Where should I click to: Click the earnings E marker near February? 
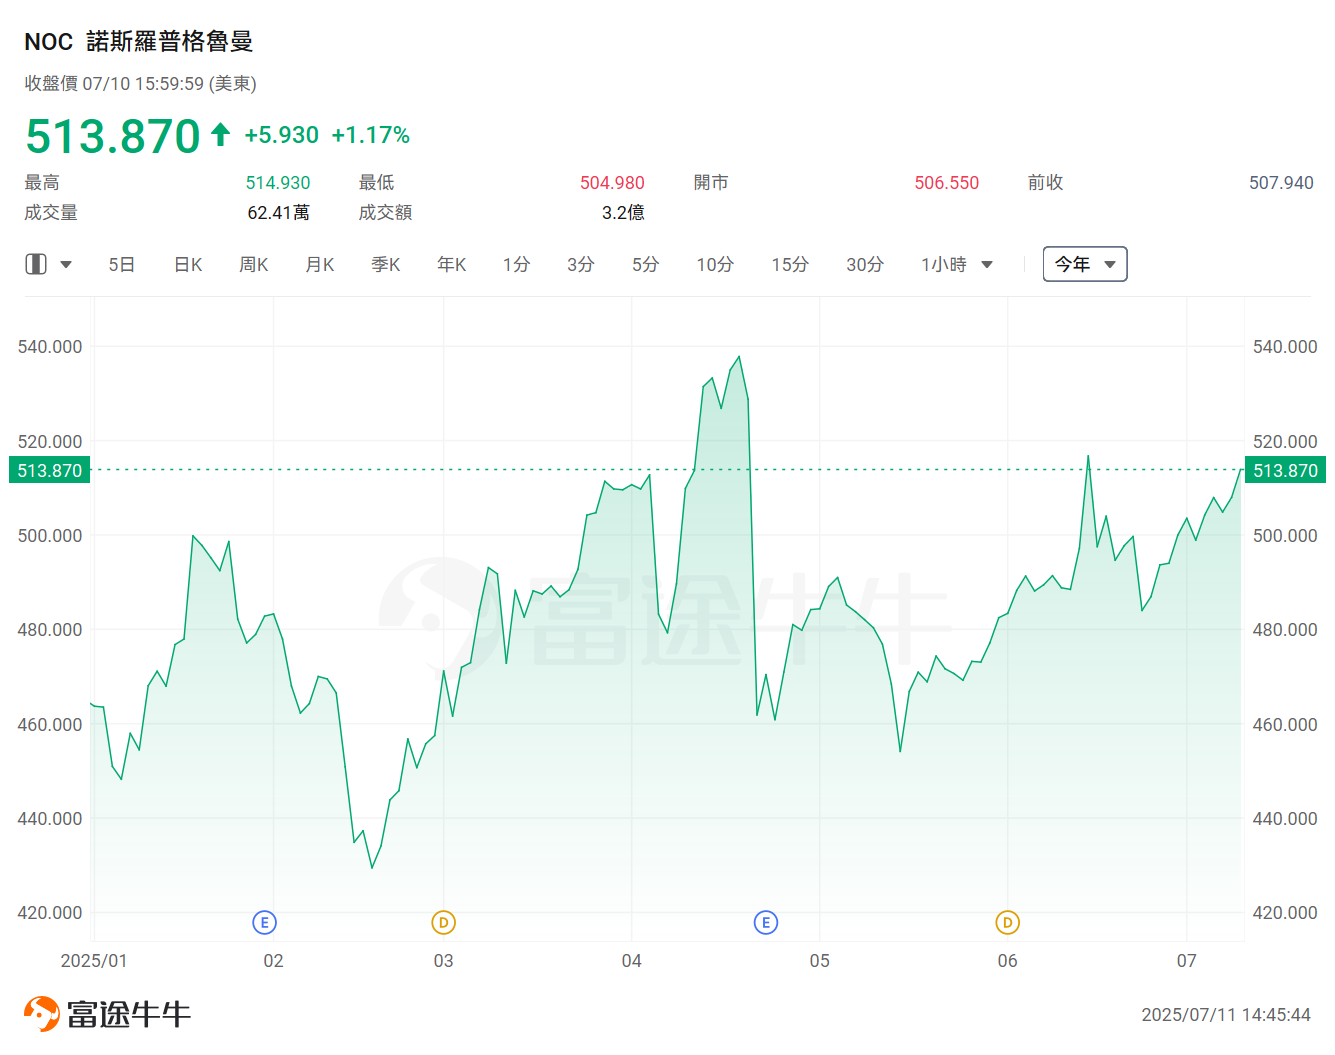[x=264, y=922]
